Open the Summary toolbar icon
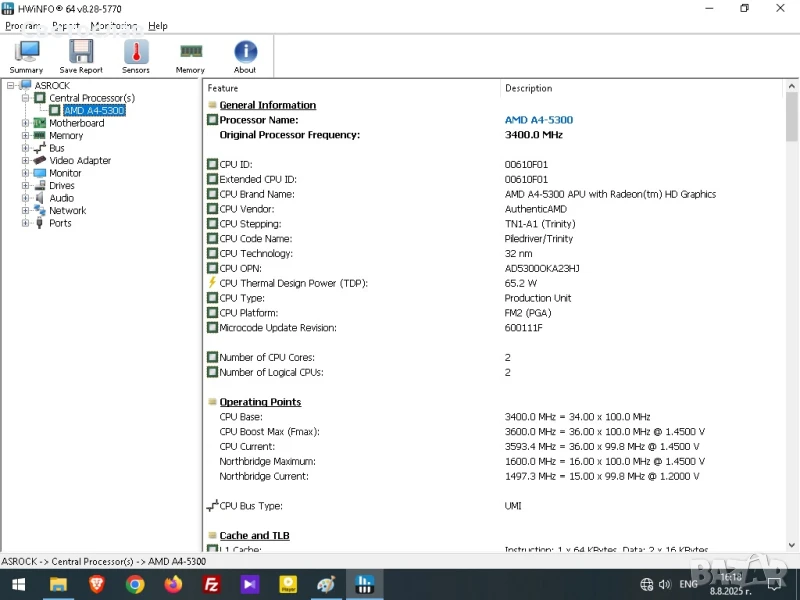 (26, 55)
